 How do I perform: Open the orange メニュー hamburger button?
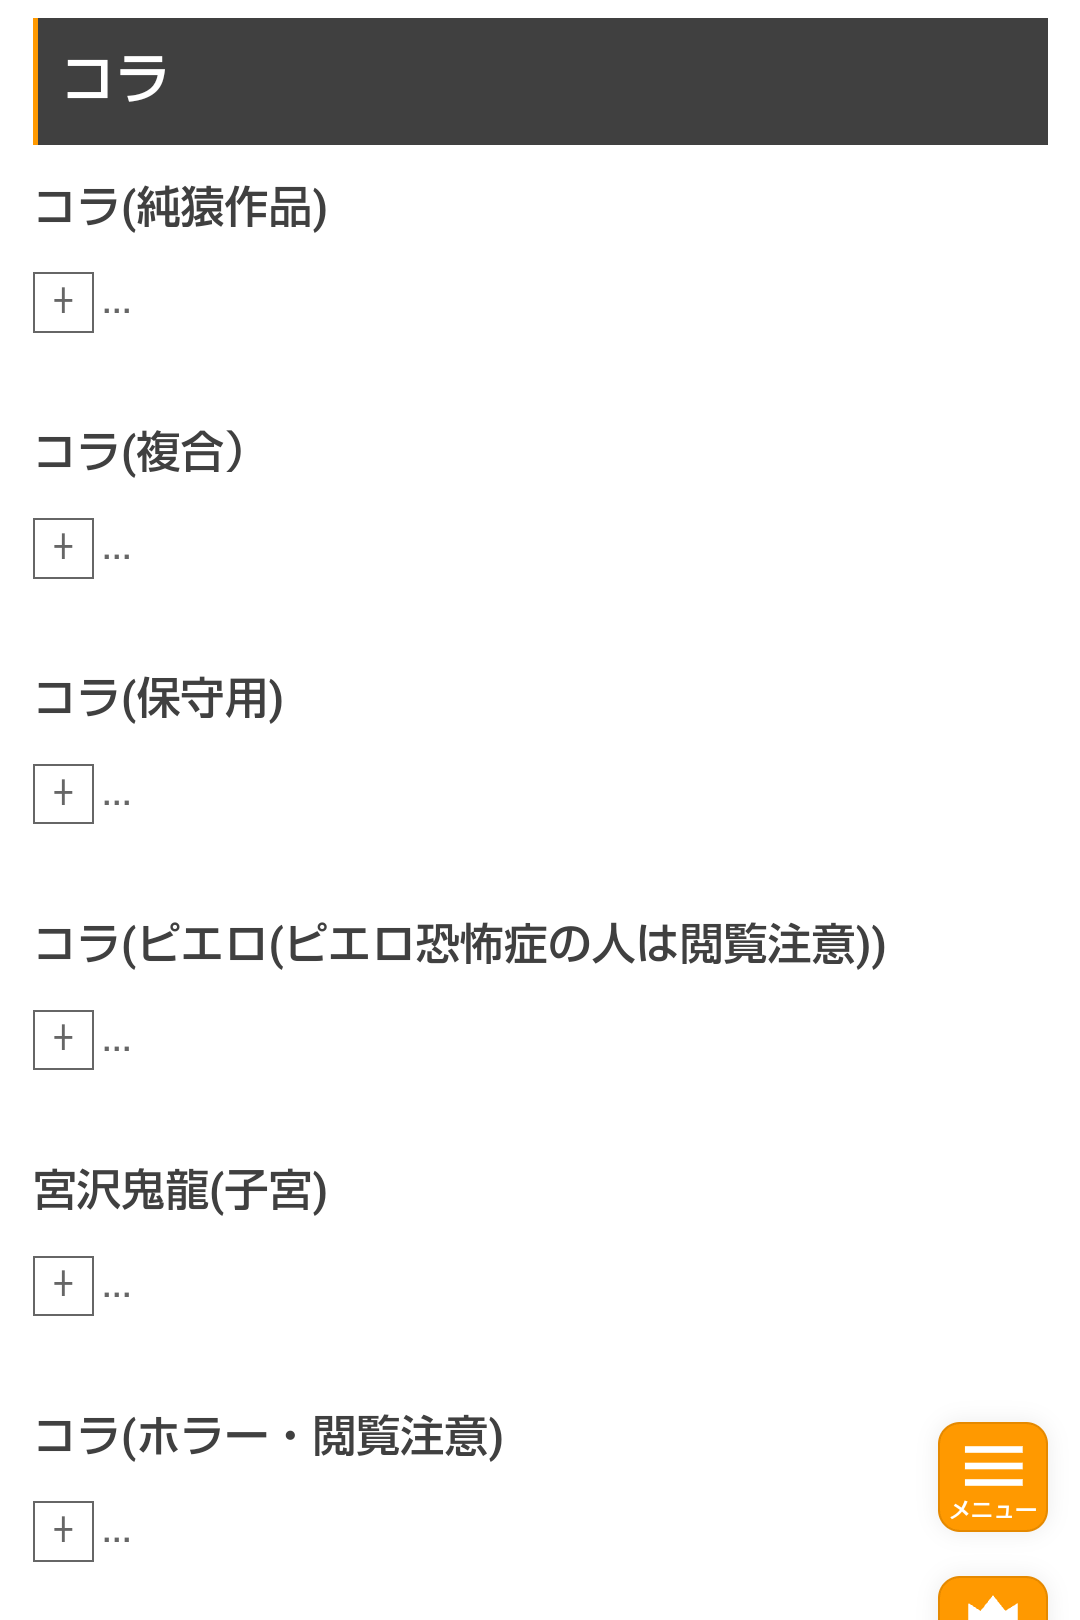click(992, 1476)
